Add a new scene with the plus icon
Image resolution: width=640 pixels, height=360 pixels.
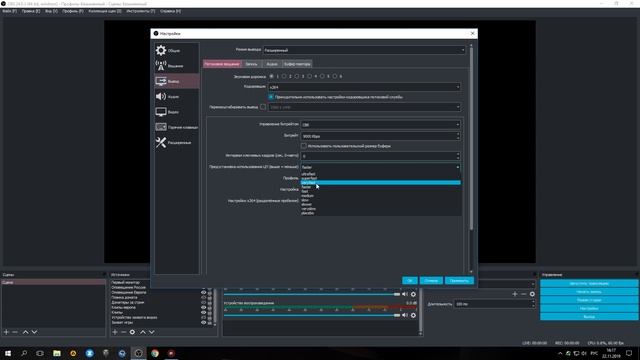pyautogui.click(x=6, y=332)
